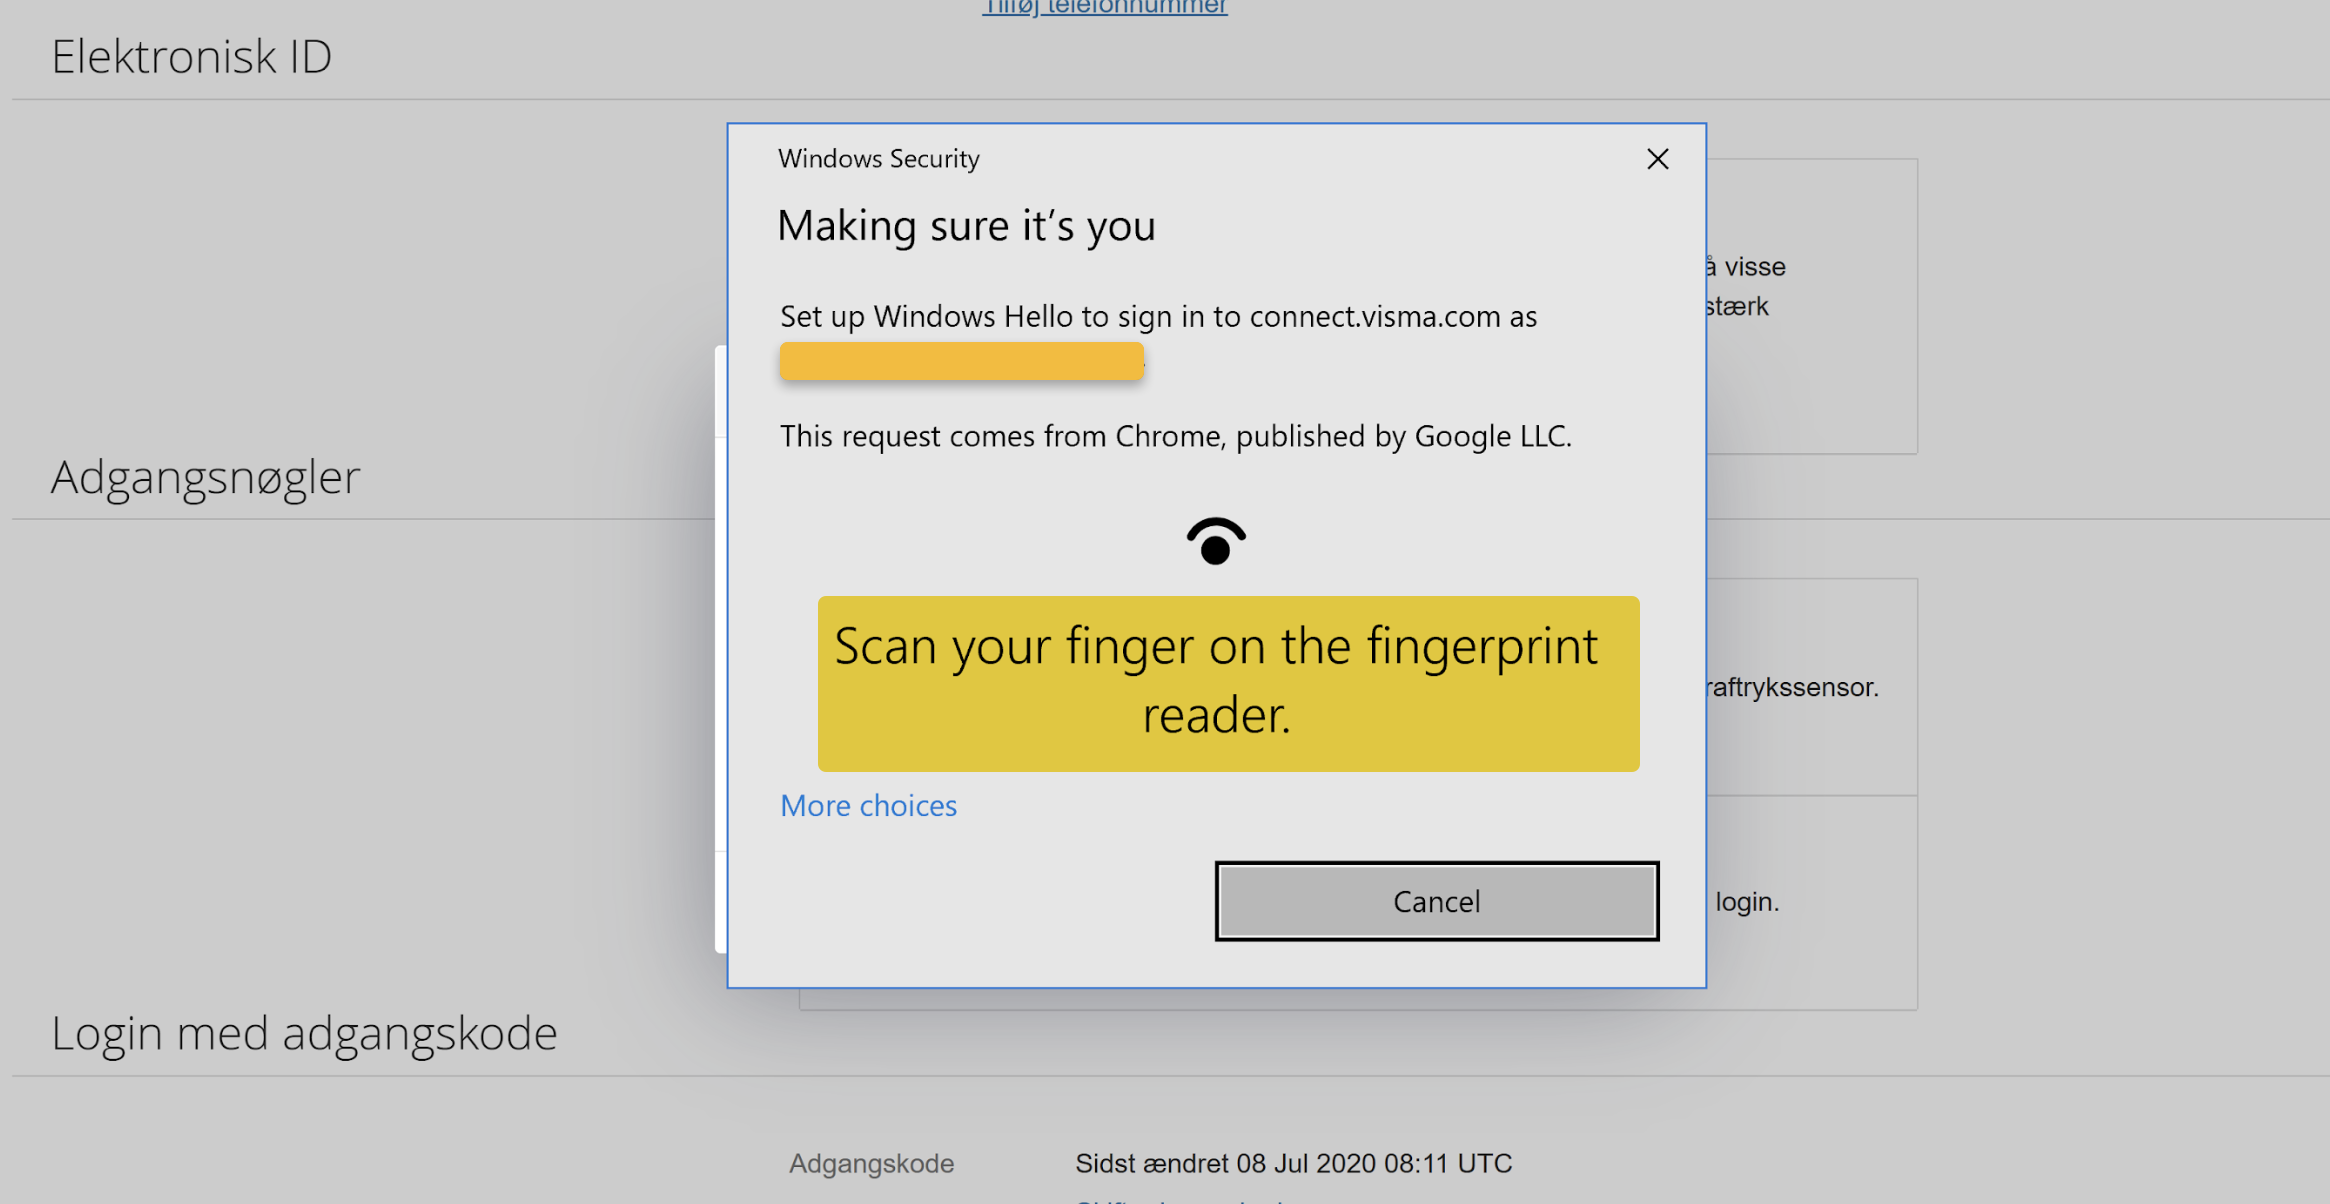The width and height of the screenshot is (2330, 1204).
Task: Select the Elektronisk ID section heading
Action: coord(191,56)
